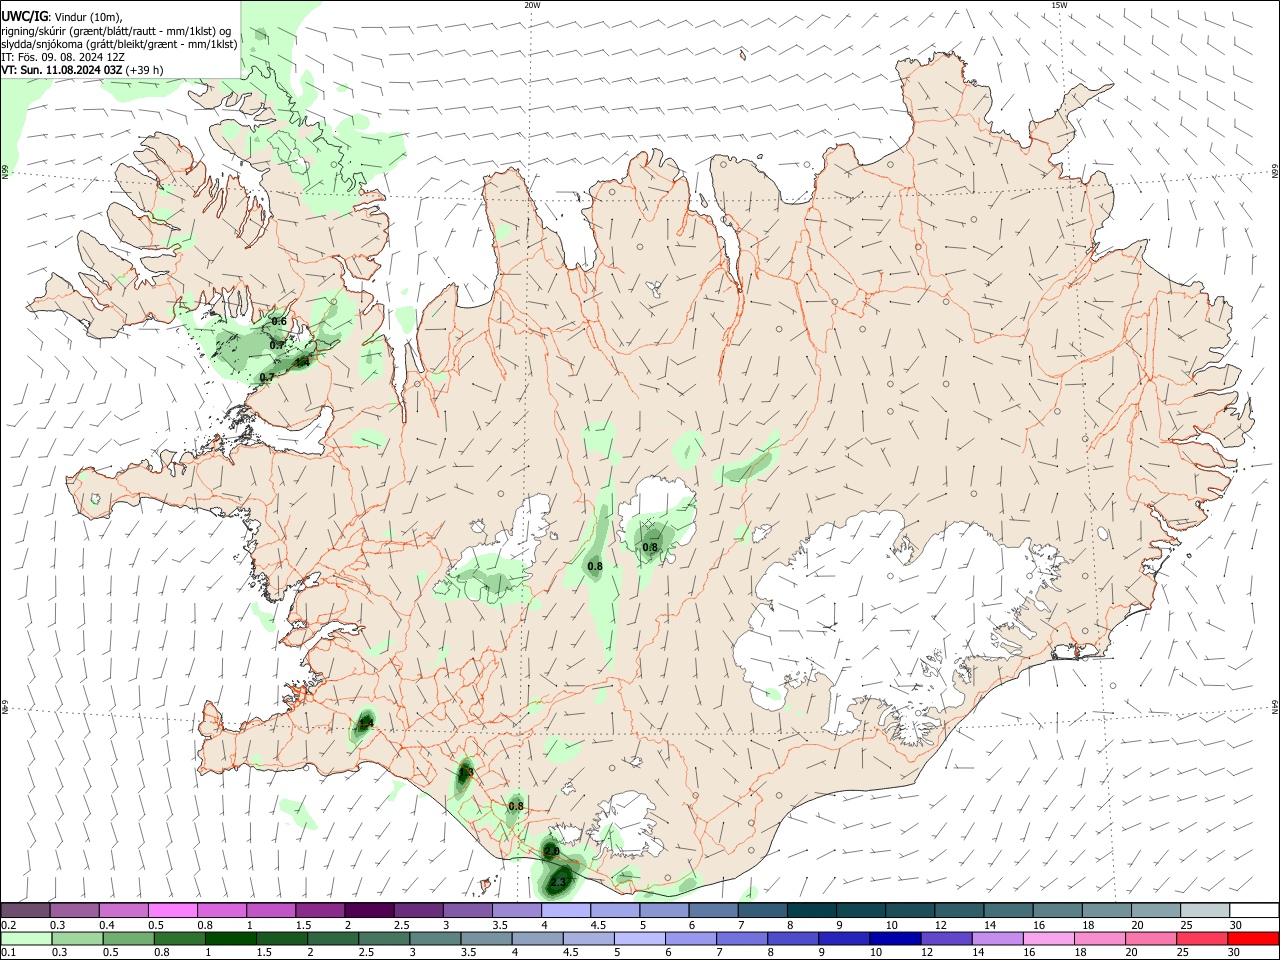
Task: Click the dark purple-grey 0.2 swatch in upper snow legend
Action: pos(25,911)
